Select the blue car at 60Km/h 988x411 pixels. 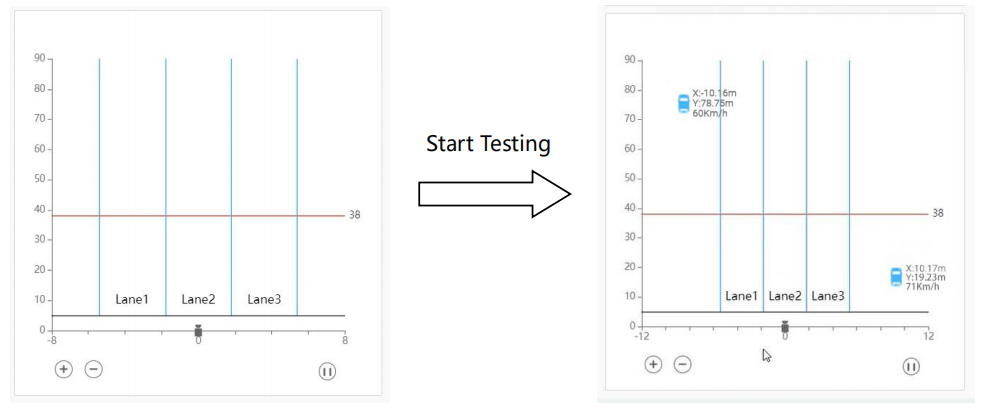[x=684, y=103]
